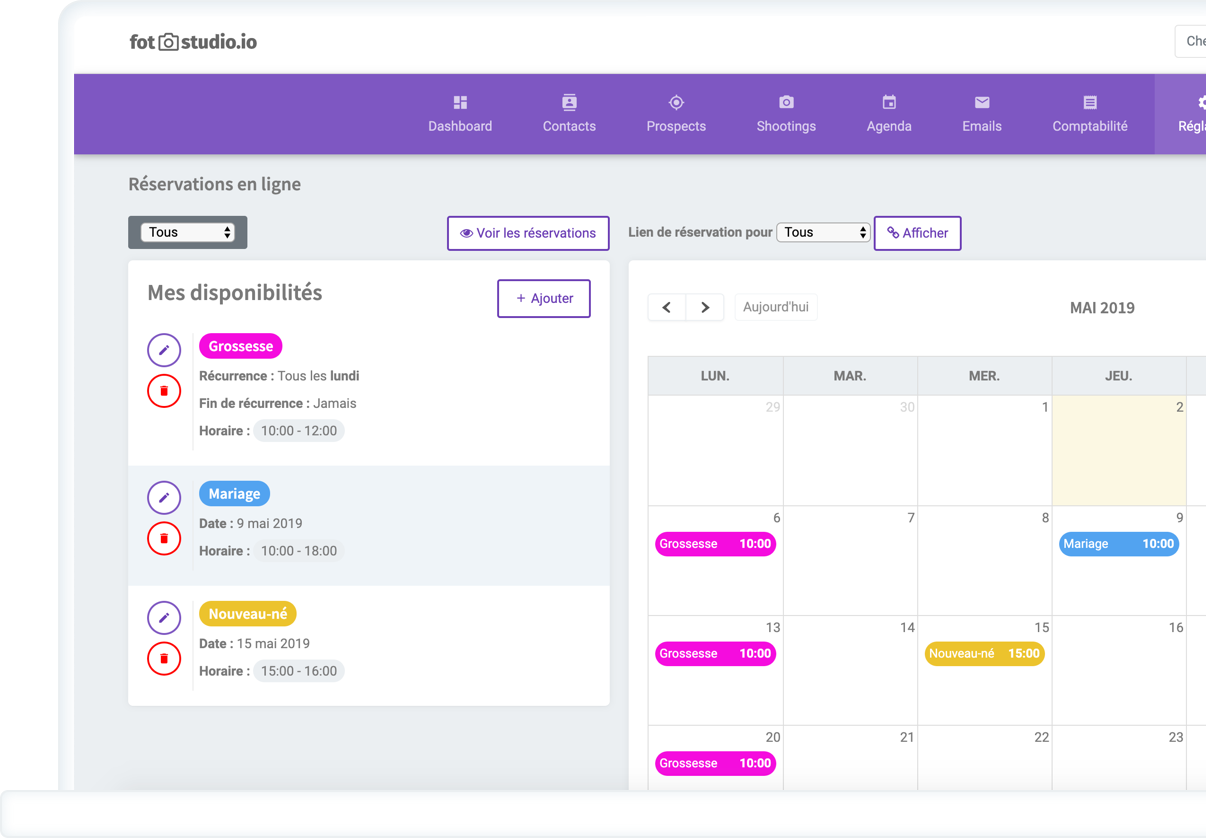Click the edit pencil icon for Mariage
The width and height of the screenshot is (1206, 838).
pyautogui.click(x=164, y=498)
